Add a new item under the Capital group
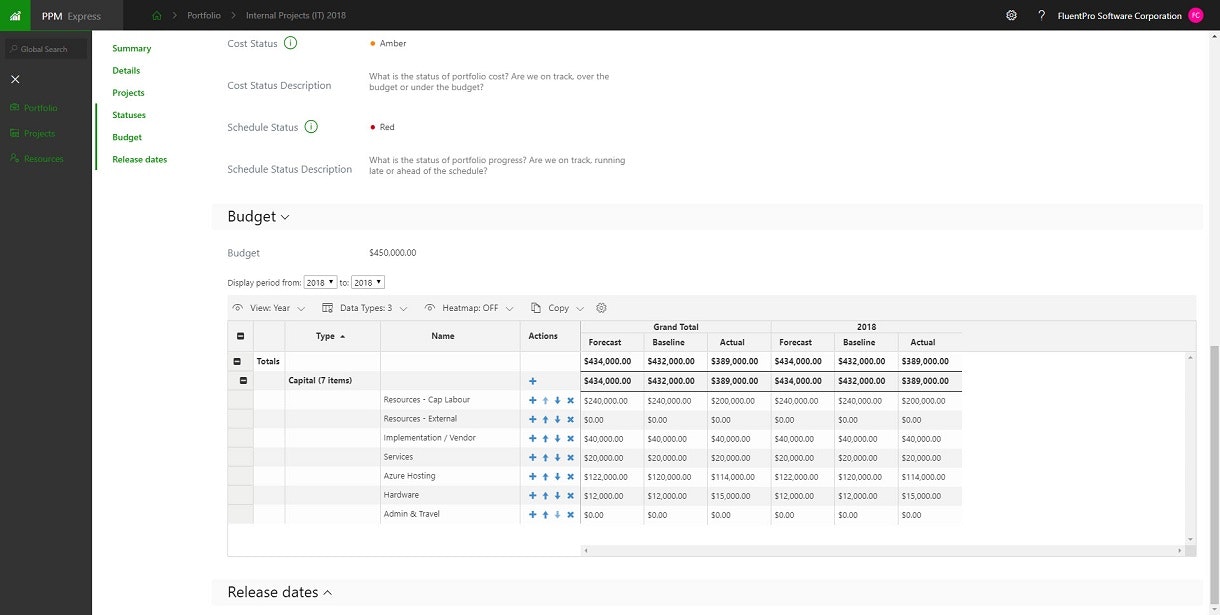 [x=533, y=381]
